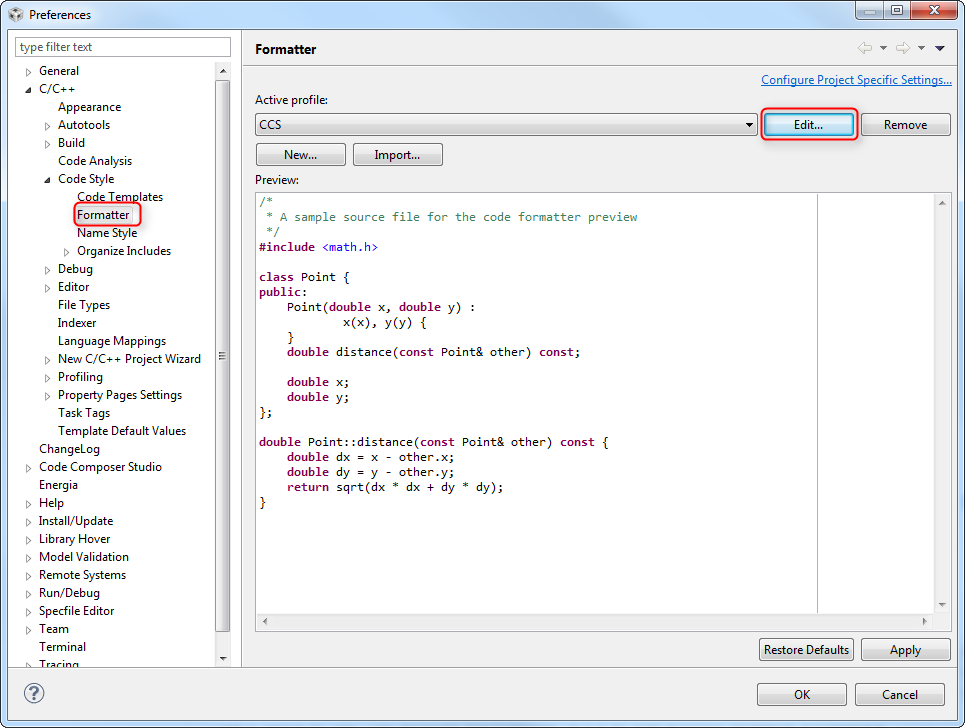Open the back history dropdown arrow
Viewport: 965px width, 728px height.
(883, 48)
